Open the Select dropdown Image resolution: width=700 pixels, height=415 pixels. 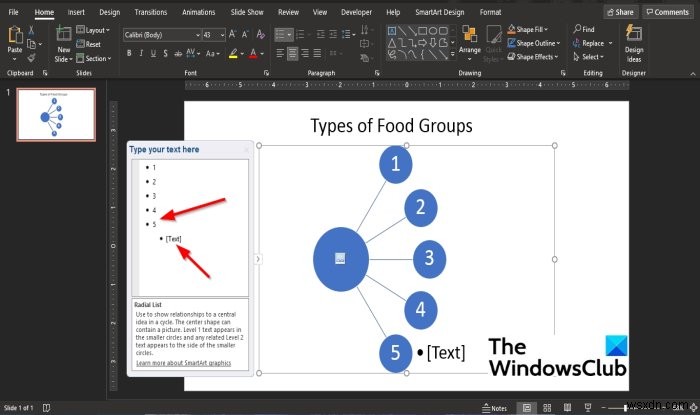588,57
